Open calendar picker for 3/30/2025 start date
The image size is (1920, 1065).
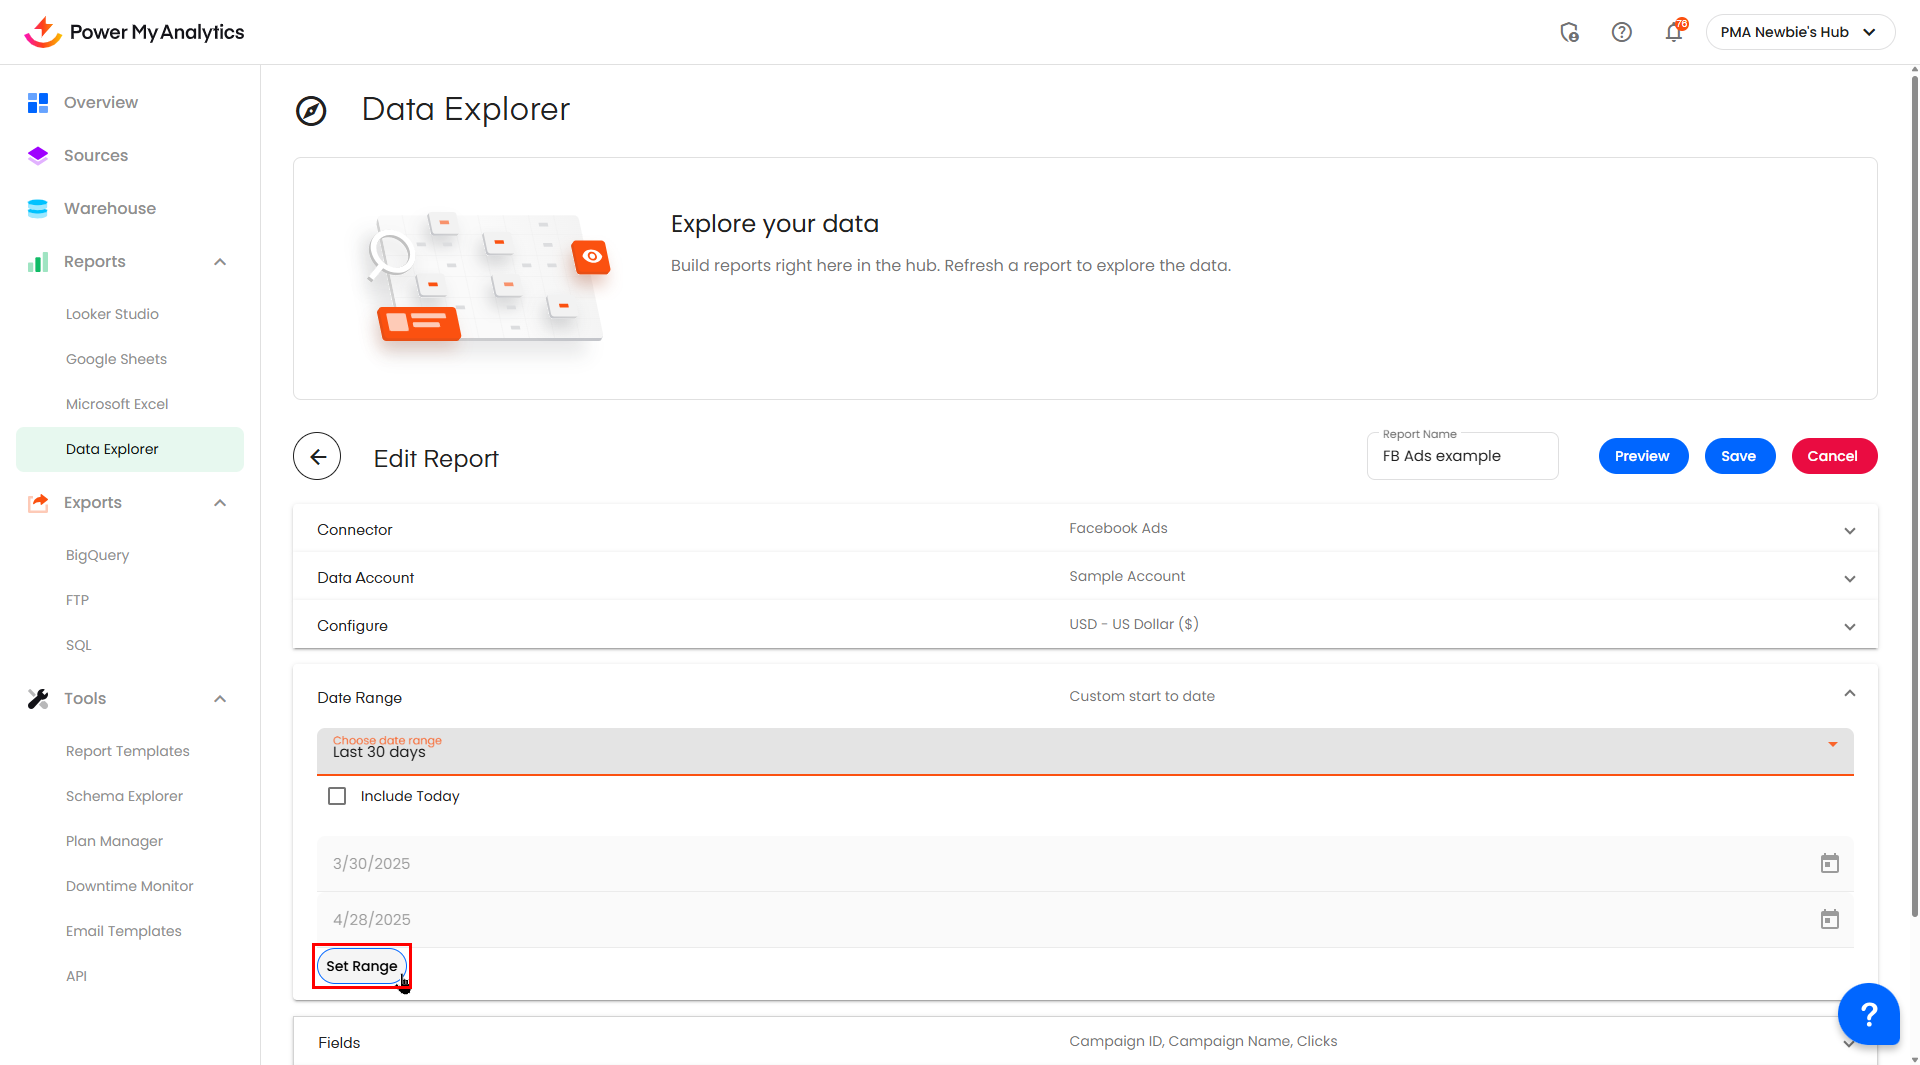1829,863
